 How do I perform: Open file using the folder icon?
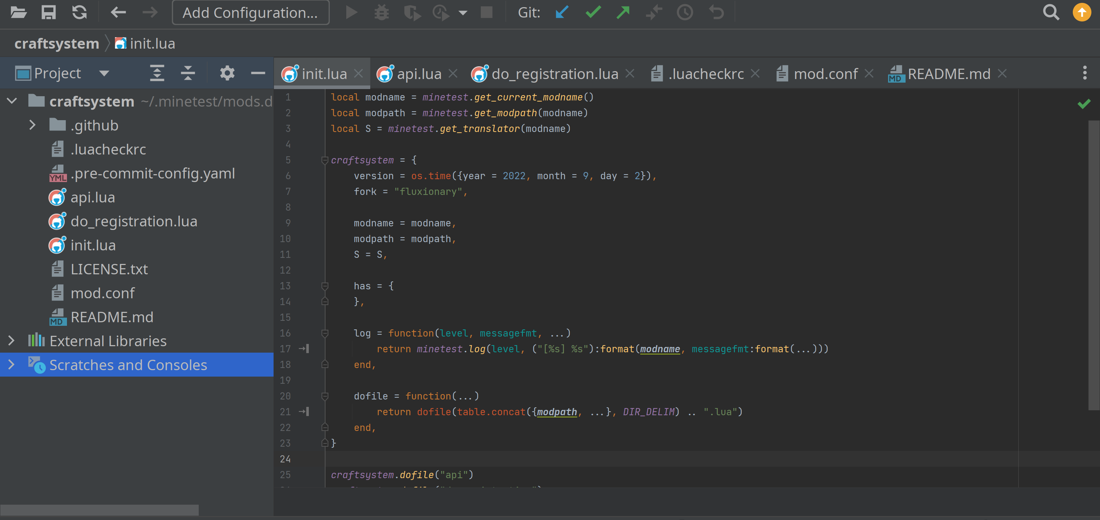pos(18,12)
